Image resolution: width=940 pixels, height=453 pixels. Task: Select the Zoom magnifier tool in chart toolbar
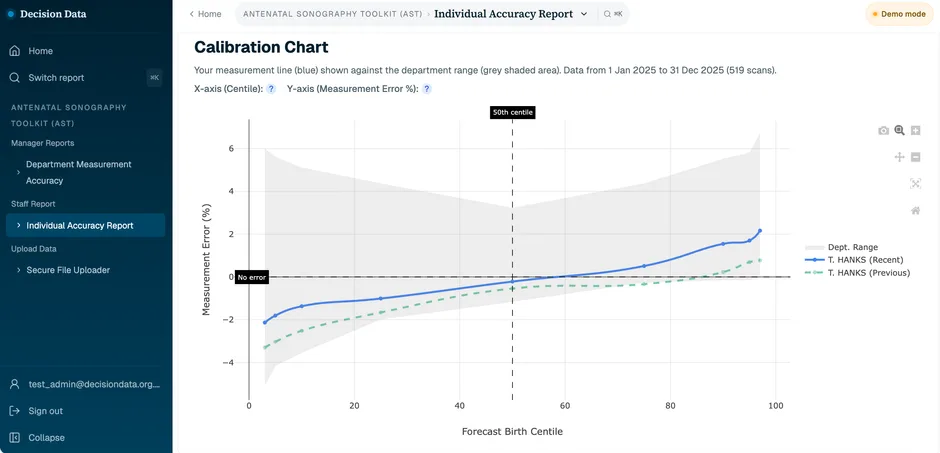(899, 130)
